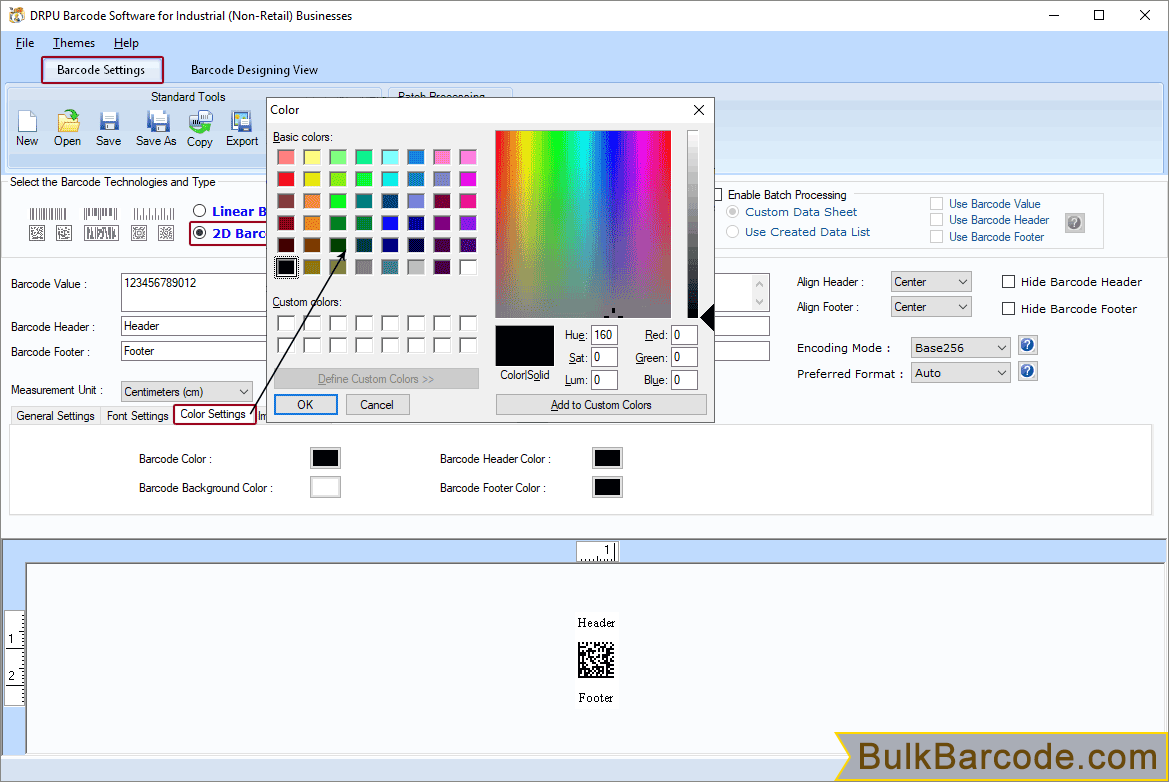Viewport: 1169px width, 782px height.
Task: Click the Barcode Header text field
Action: 194,327
